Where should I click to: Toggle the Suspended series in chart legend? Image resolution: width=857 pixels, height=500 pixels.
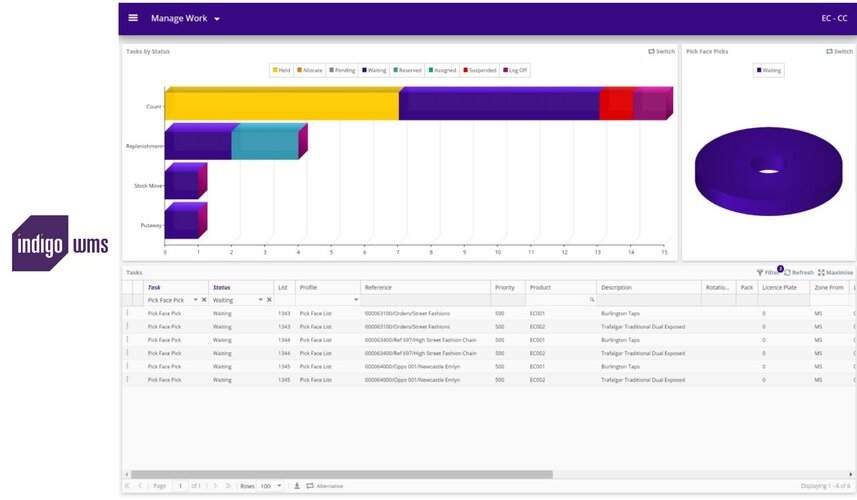[x=480, y=71]
